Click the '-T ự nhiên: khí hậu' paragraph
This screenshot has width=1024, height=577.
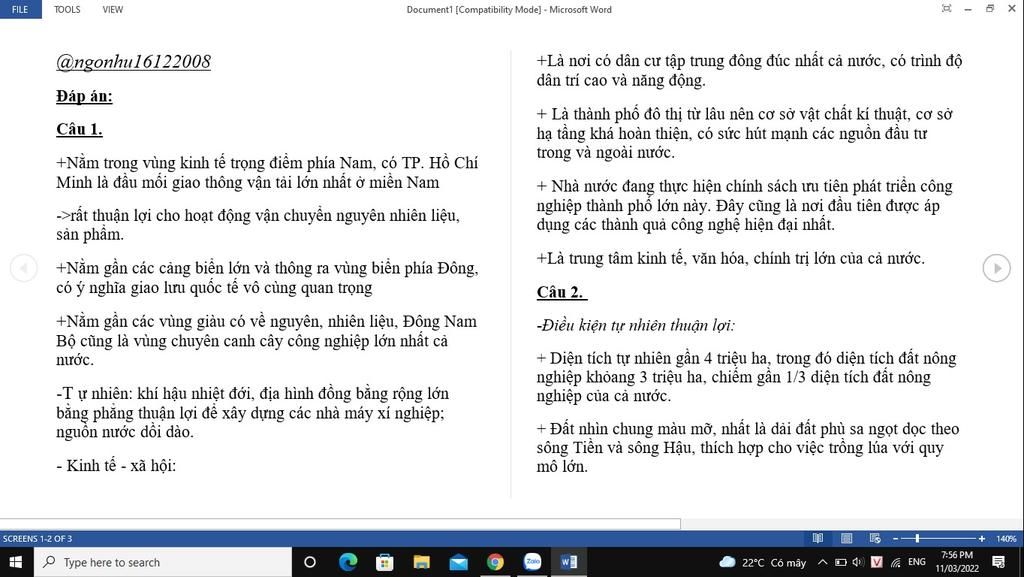click(252, 413)
